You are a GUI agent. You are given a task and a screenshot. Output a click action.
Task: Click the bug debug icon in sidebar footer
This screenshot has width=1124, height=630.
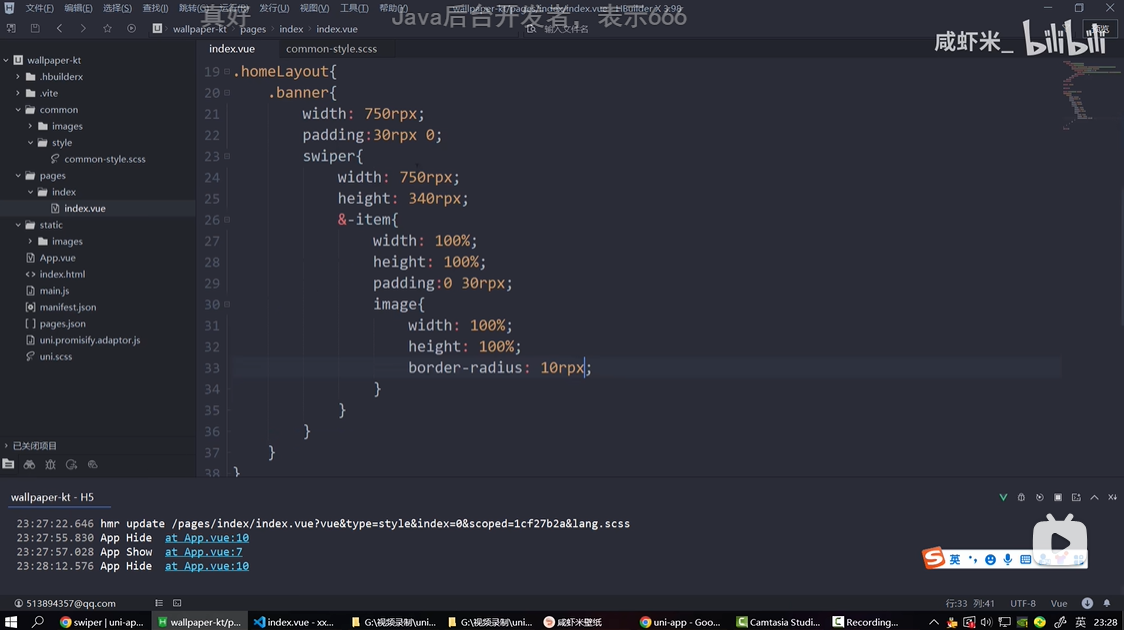coord(50,465)
